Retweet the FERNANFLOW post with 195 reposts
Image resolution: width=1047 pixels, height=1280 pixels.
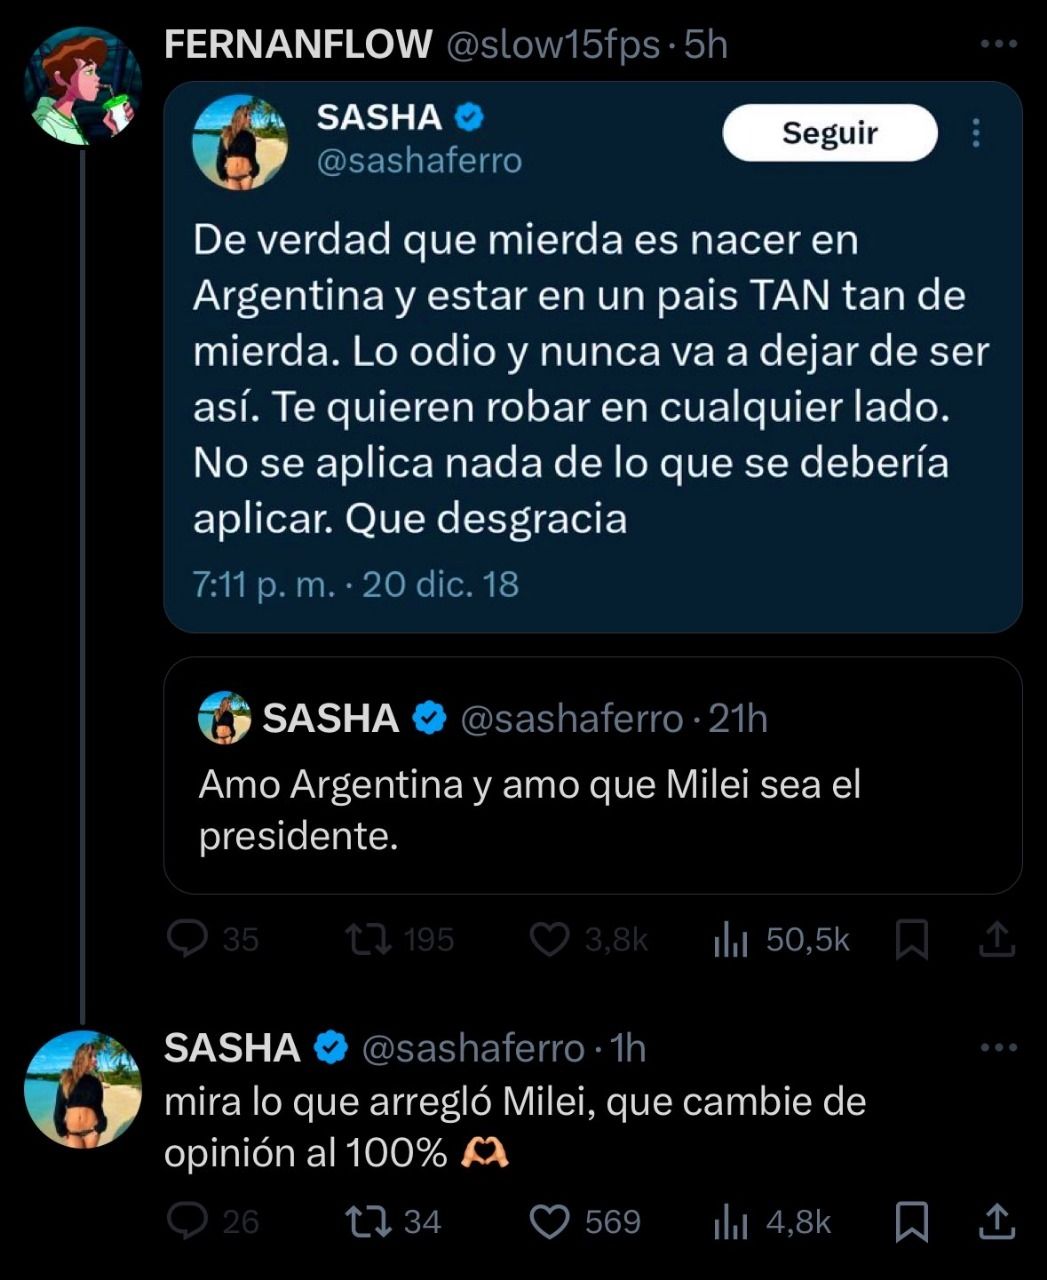368,939
